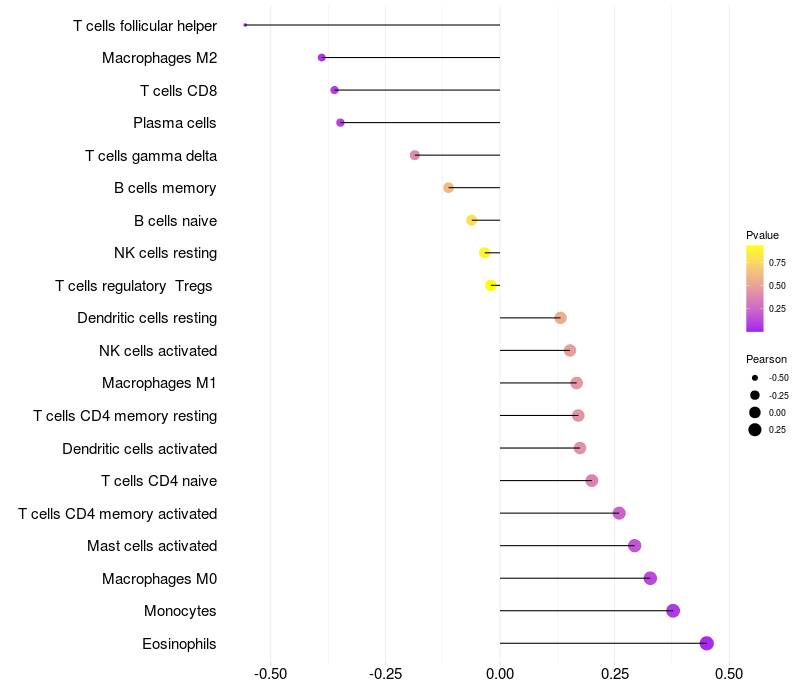Click the T cells follicular helper dot
The height and width of the screenshot is (700, 800).
pyautogui.click(x=245, y=25)
